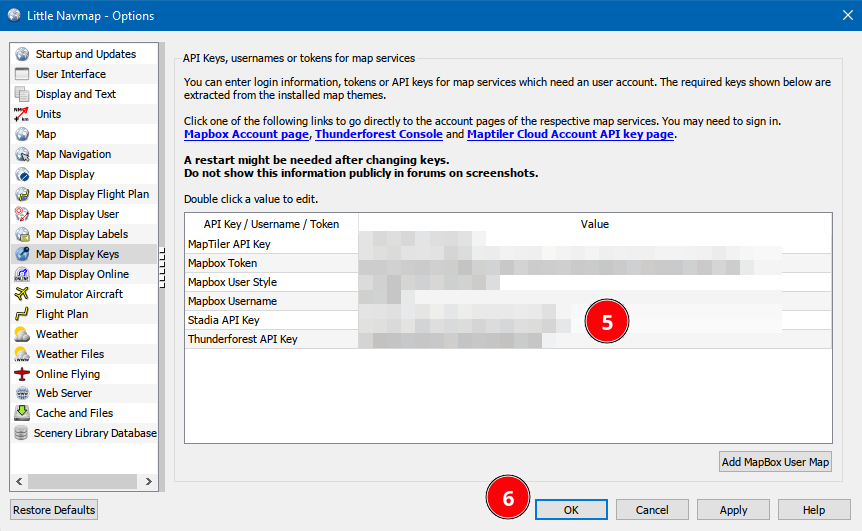Image resolution: width=862 pixels, height=531 pixels.
Task: Open the Thunderforest Console link
Action: [379, 134]
